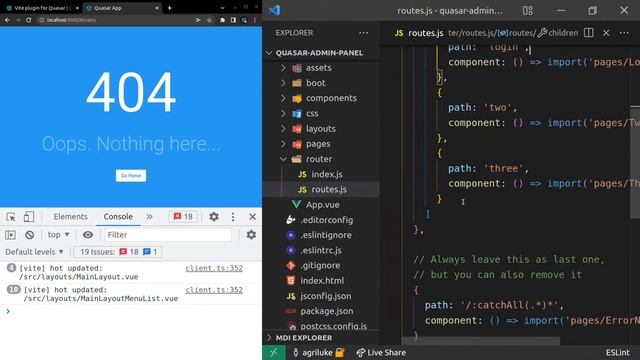Image resolution: width=640 pixels, height=360 pixels.
Task: Select the Quasar App browser tab
Action: (122, 8)
